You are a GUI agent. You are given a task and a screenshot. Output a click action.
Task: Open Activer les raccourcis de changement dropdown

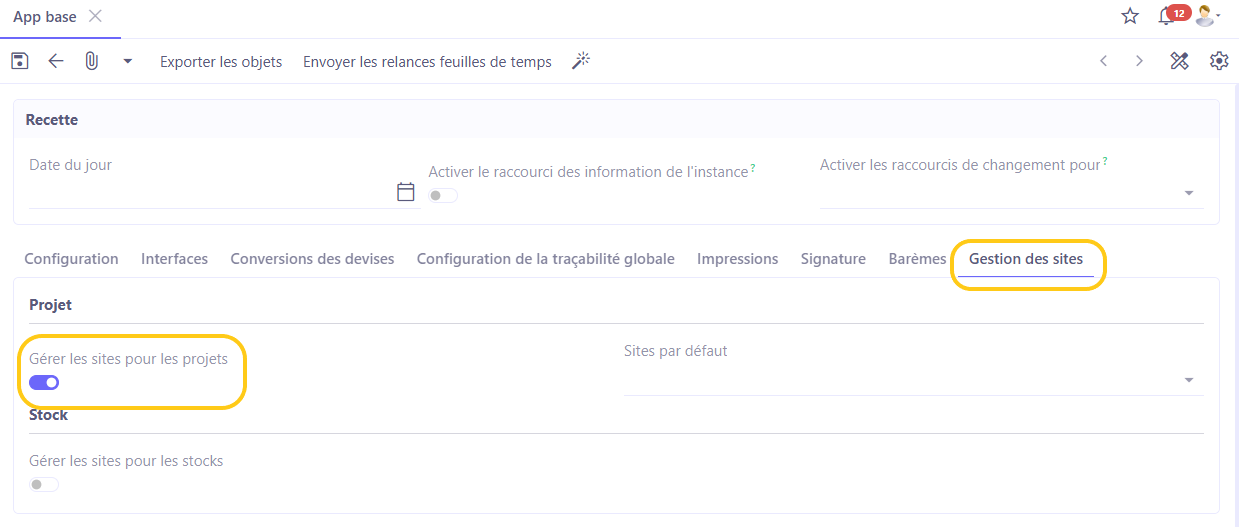tap(1189, 193)
